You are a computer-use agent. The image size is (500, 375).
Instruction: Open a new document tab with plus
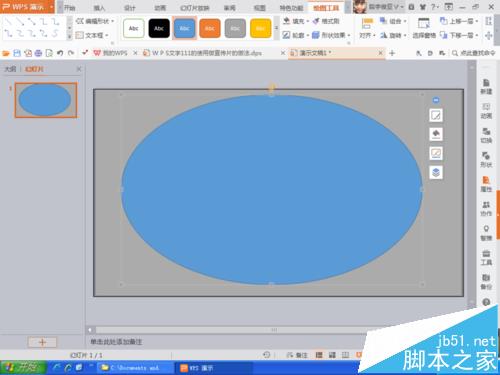(392, 53)
